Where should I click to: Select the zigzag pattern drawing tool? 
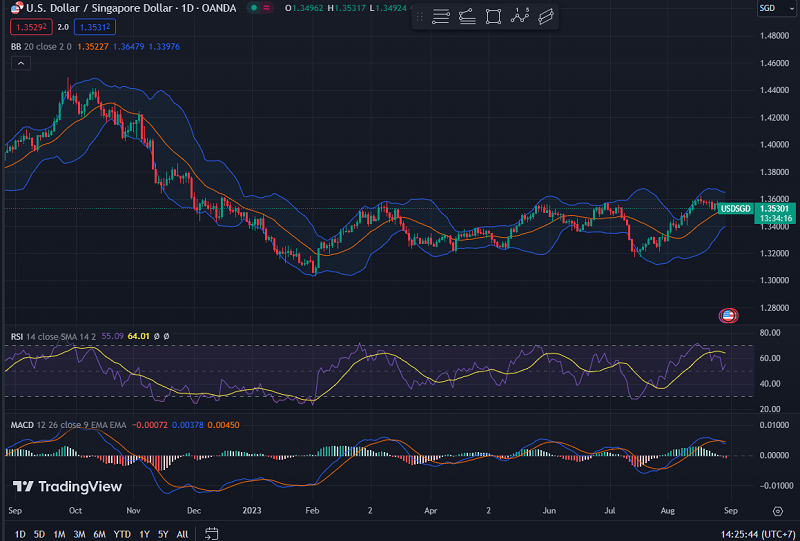click(x=519, y=17)
